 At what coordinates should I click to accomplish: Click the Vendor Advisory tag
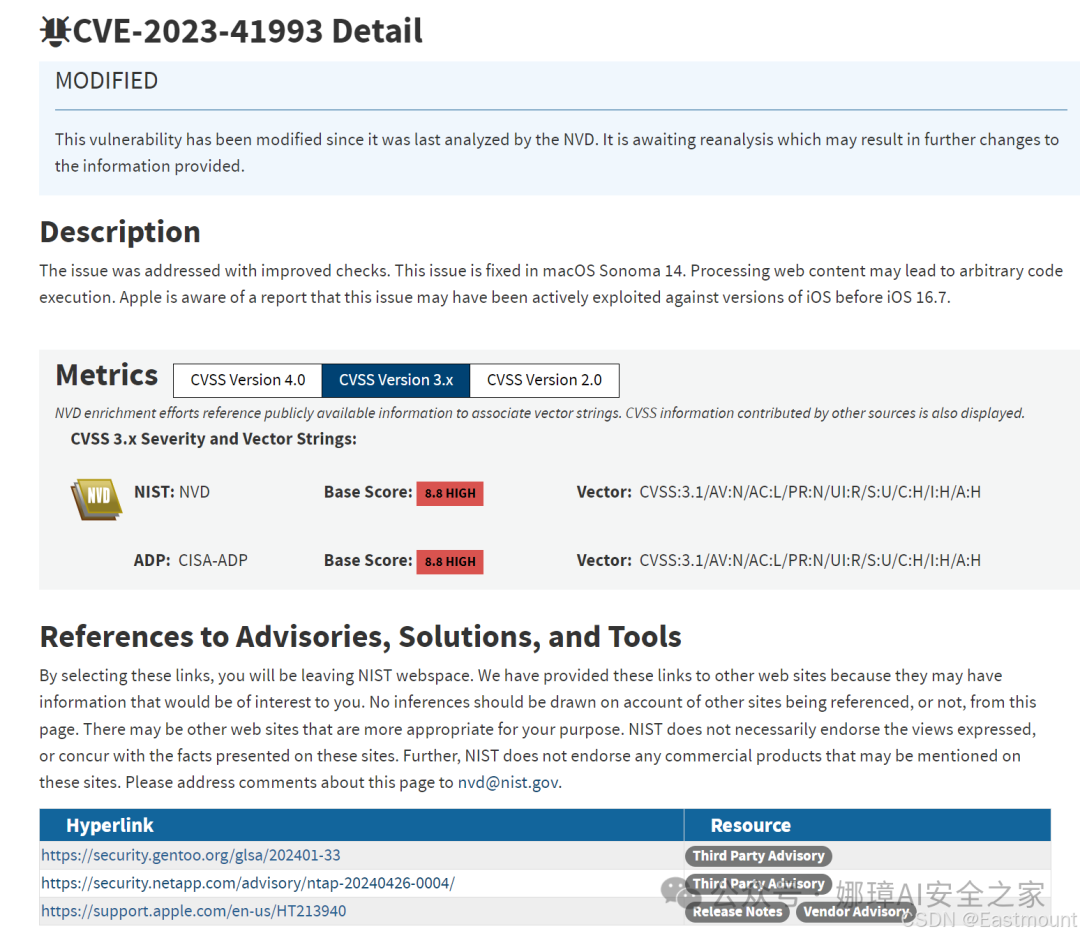(x=856, y=911)
